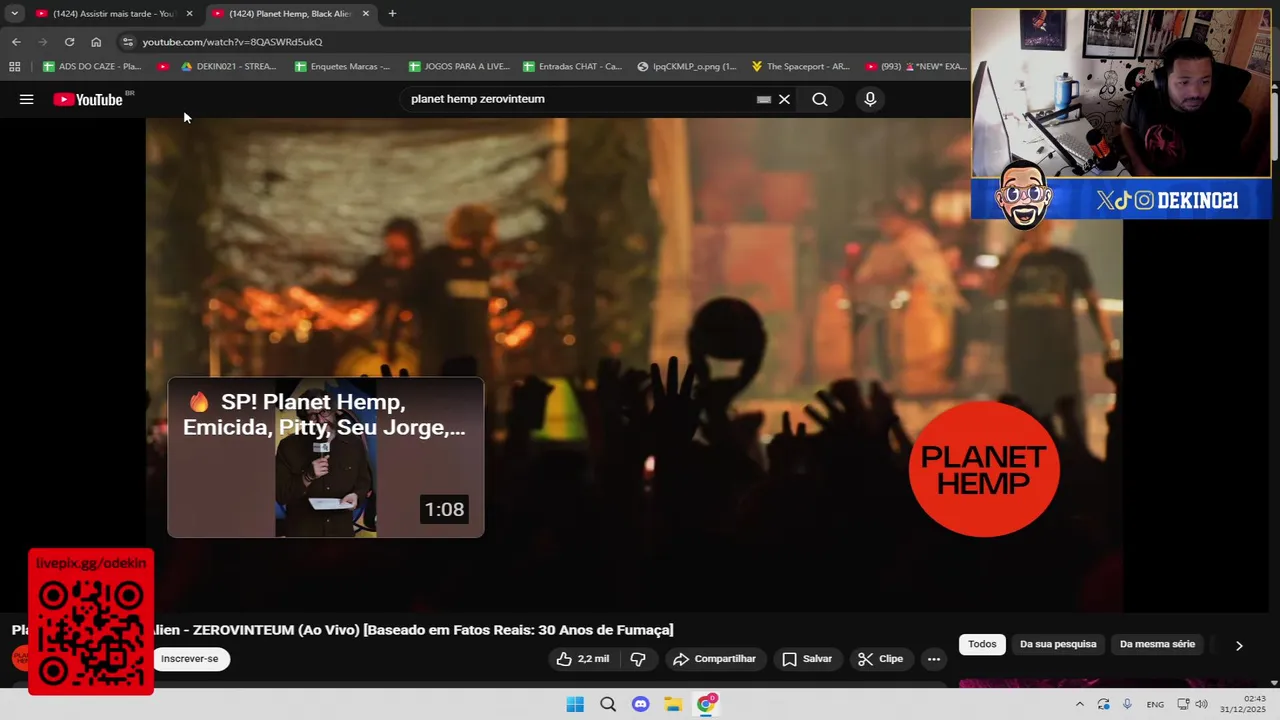Open The Spaceport bookmark

click(x=801, y=67)
